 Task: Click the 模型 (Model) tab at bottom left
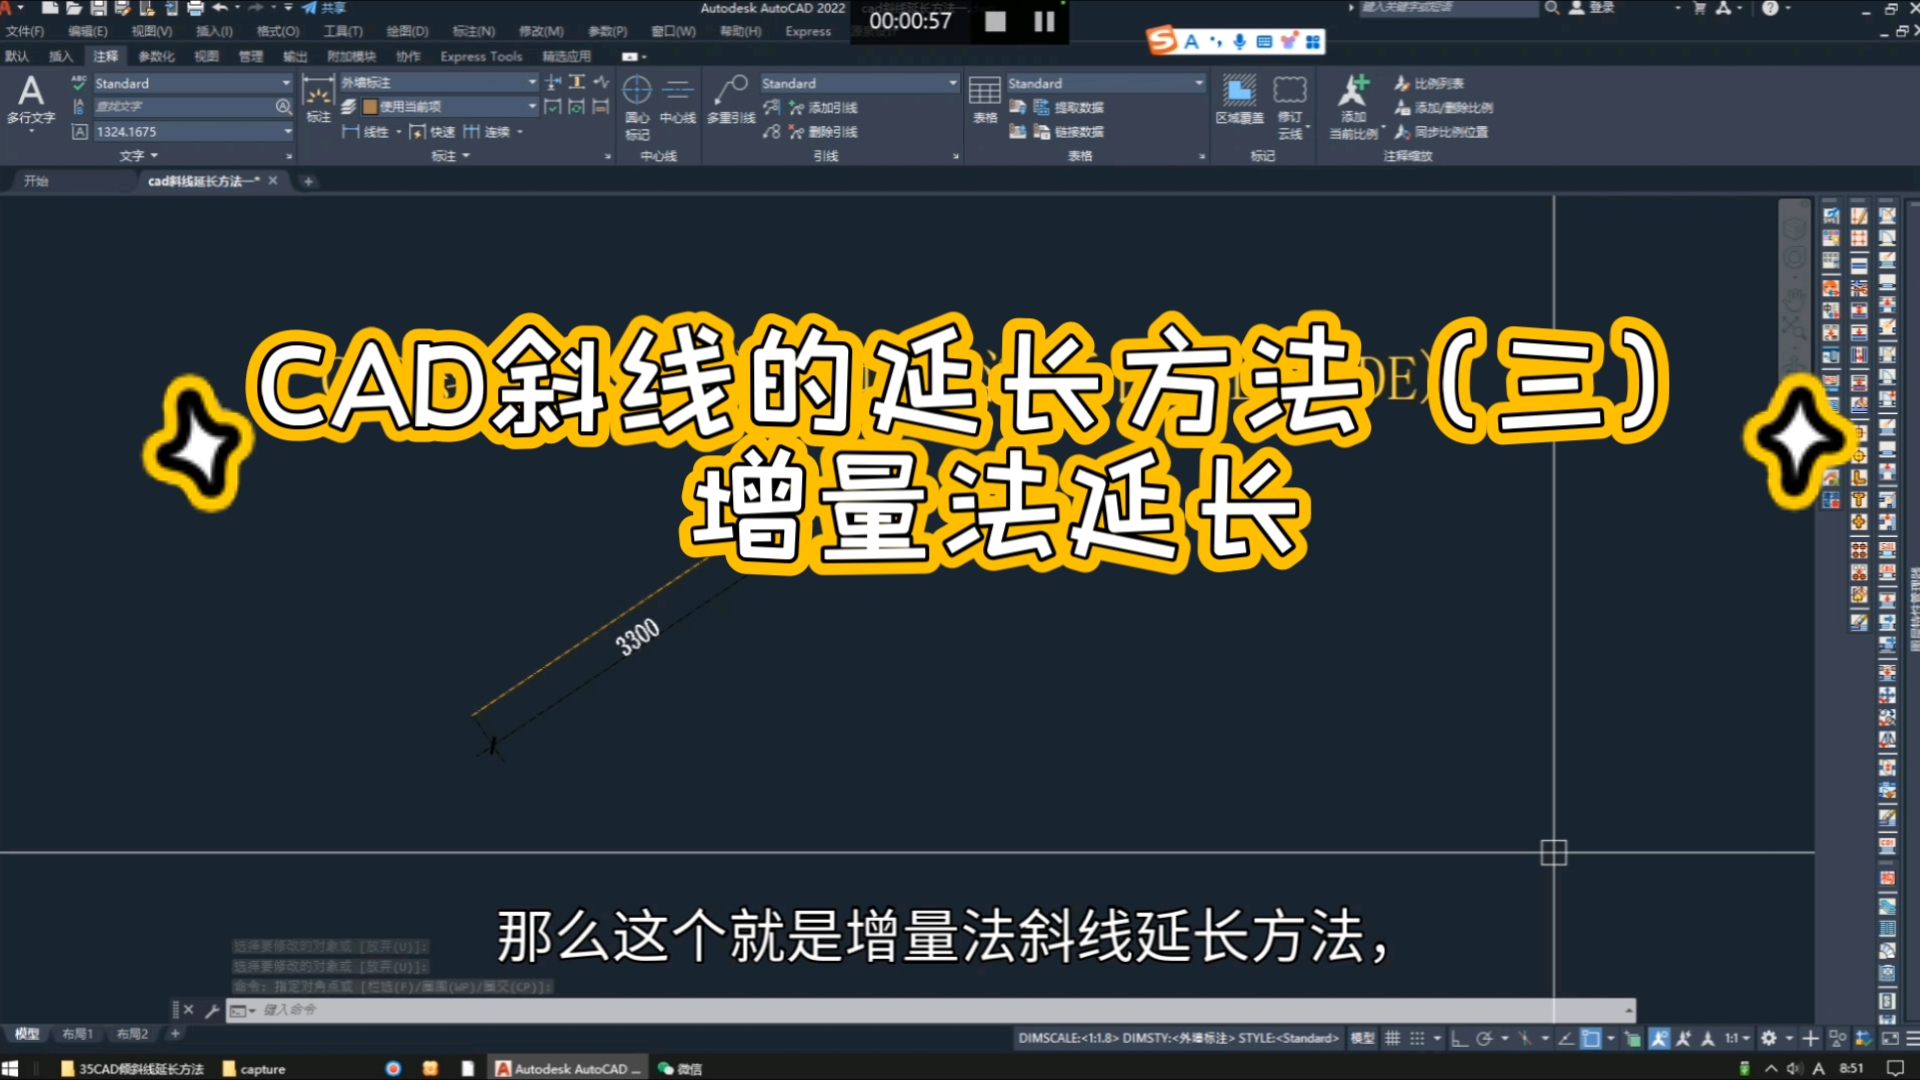pyautogui.click(x=25, y=1034)
